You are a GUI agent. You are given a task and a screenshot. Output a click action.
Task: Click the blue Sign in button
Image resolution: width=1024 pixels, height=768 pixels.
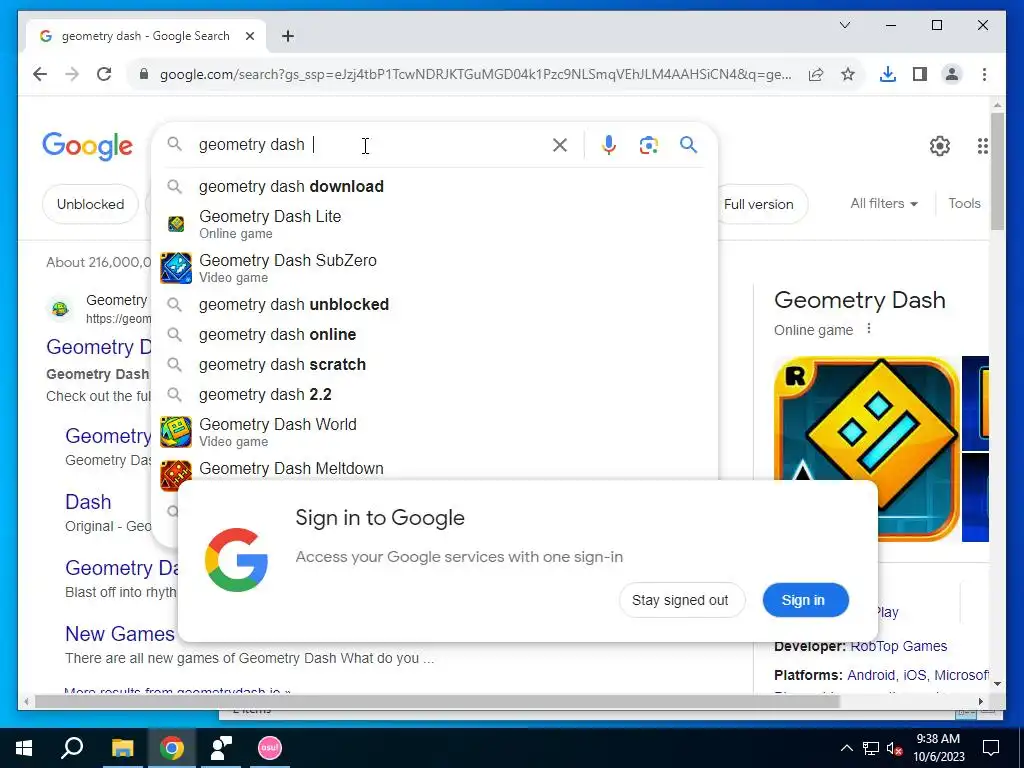click(805, 600)
